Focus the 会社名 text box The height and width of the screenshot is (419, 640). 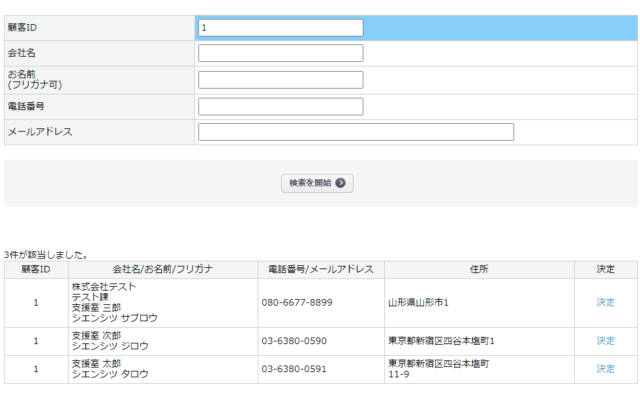pyautogui.click(x=280, y=53)
